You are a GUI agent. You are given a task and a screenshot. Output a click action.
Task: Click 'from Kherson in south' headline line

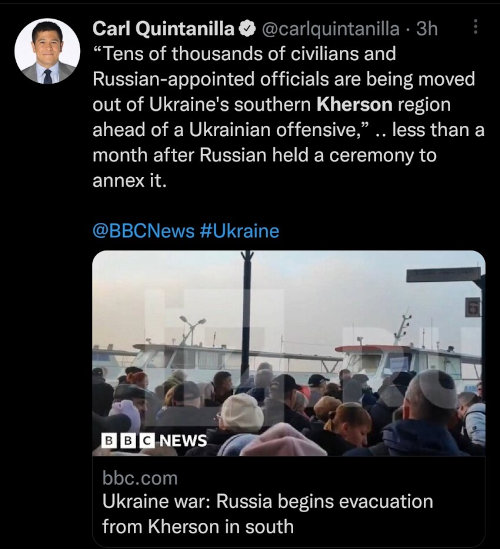(198, 527)
